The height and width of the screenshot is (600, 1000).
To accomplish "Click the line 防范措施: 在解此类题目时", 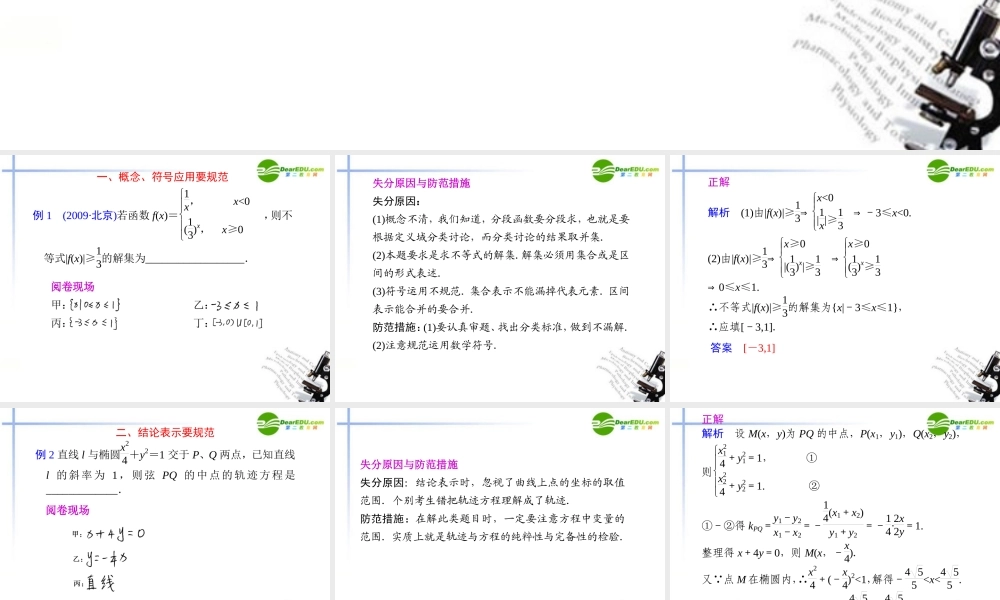I will click(x=492, y=518).
